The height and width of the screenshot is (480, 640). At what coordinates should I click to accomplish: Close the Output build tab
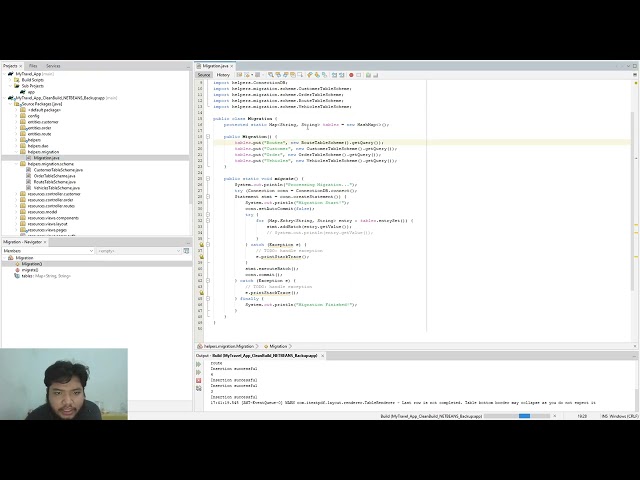pos(322,356)
